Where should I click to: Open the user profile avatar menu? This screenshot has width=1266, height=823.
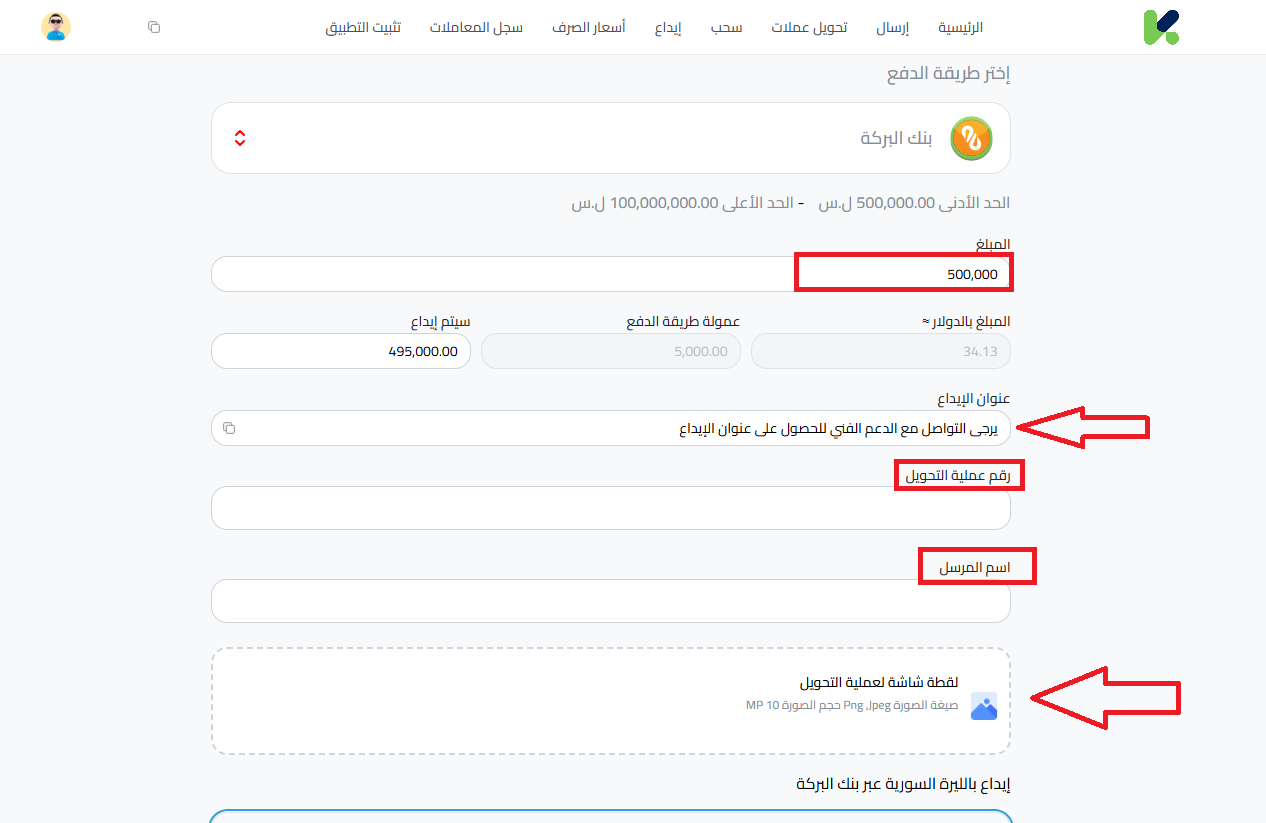pyautogui.click(x=57, y=26)
